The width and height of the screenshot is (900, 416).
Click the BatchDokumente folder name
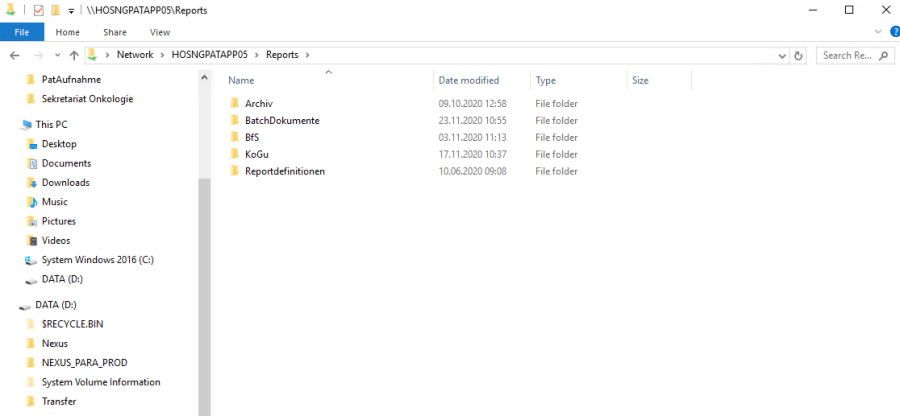pyautogui.click(x=282, y=120)
